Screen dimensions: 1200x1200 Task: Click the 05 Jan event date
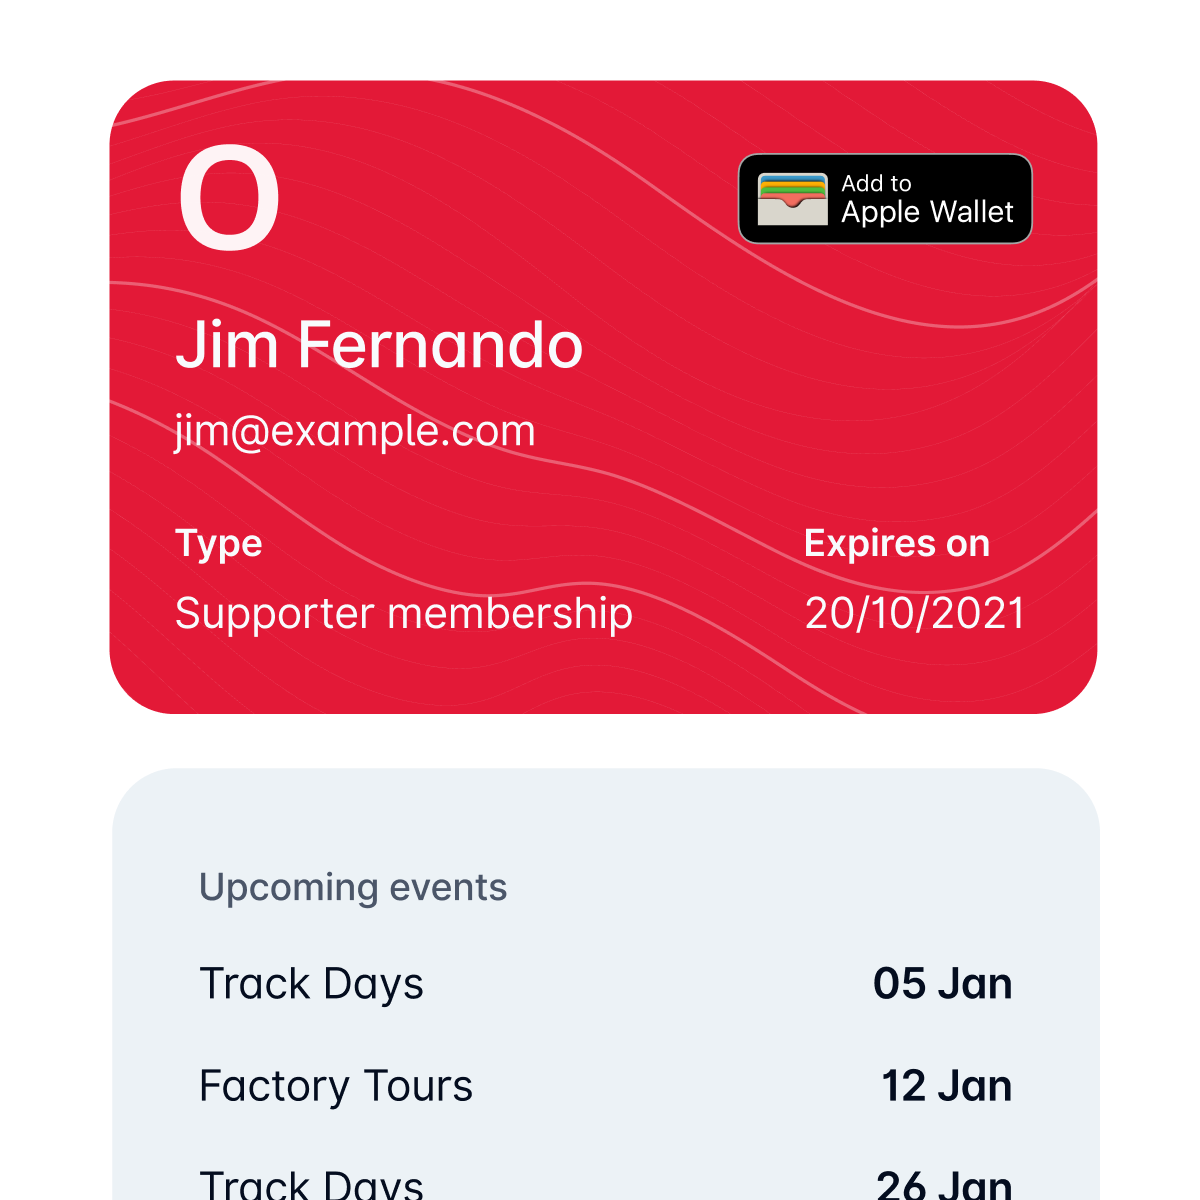coord(943,984)
